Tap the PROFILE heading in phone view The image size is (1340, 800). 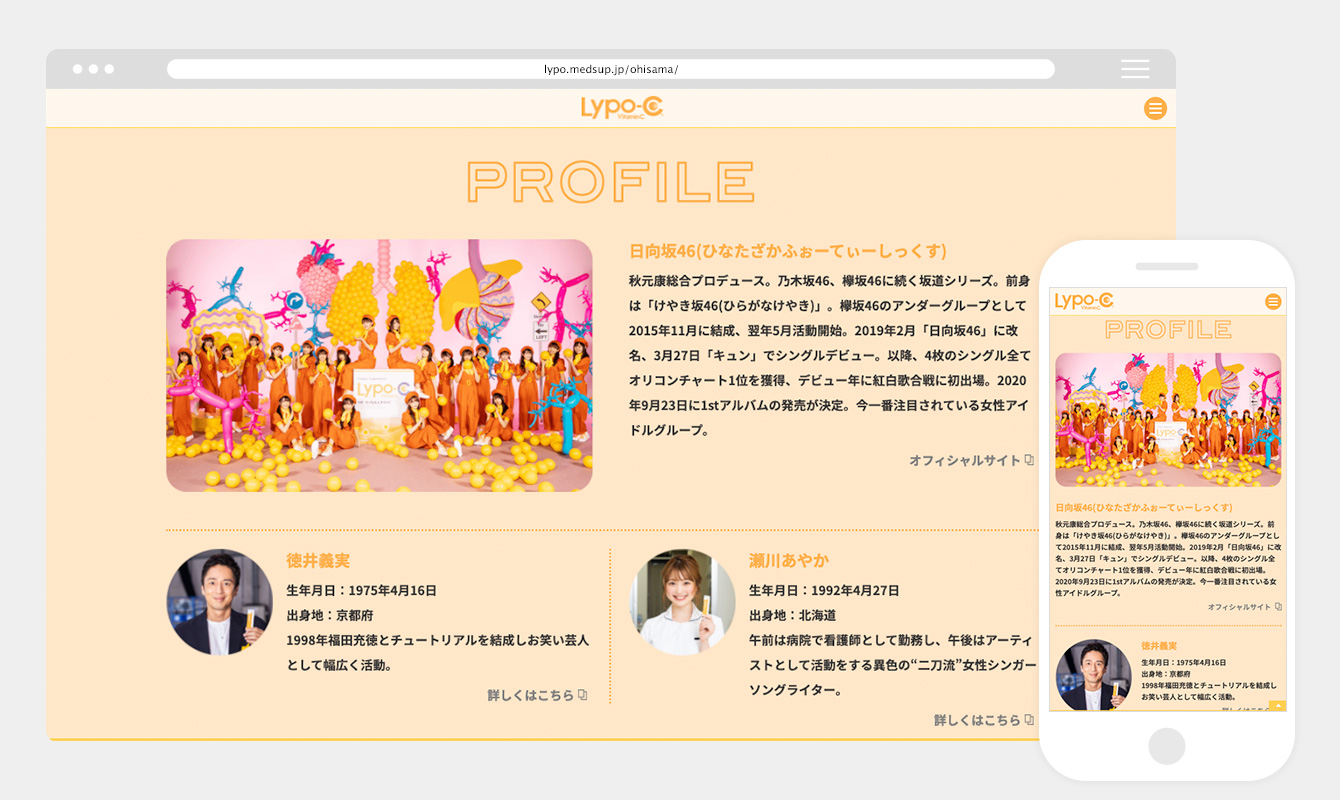pos(1168,329)
